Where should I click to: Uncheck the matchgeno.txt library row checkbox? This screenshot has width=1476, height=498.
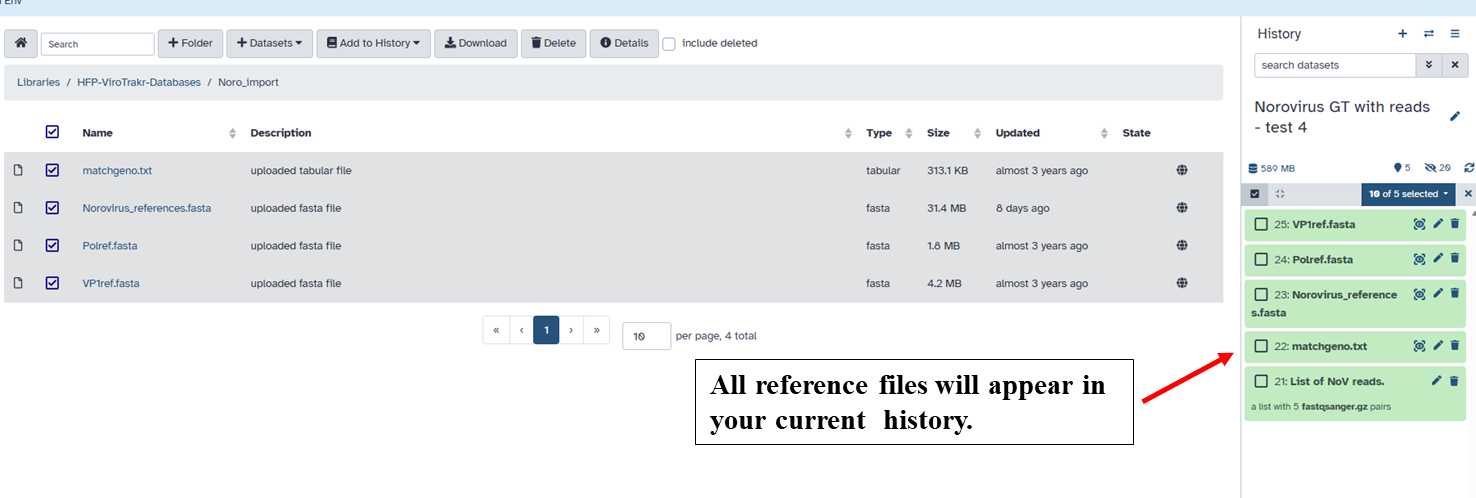[x=53, y=171]
